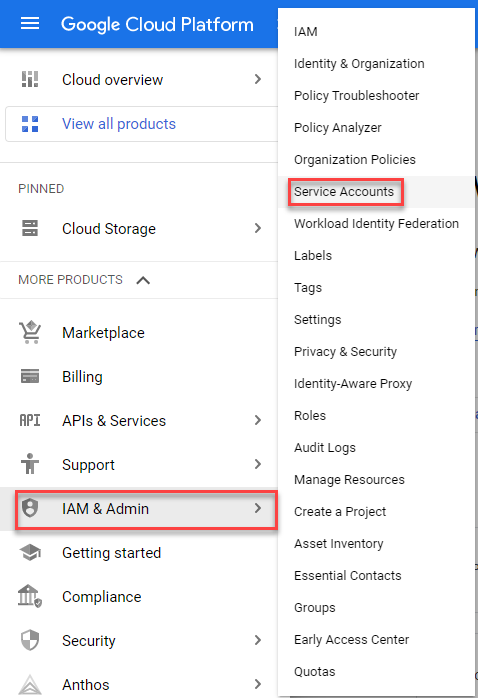Expand the Security submenu arrow
The width and height of the screenshot is (478, 698).
tap(258, 640)
